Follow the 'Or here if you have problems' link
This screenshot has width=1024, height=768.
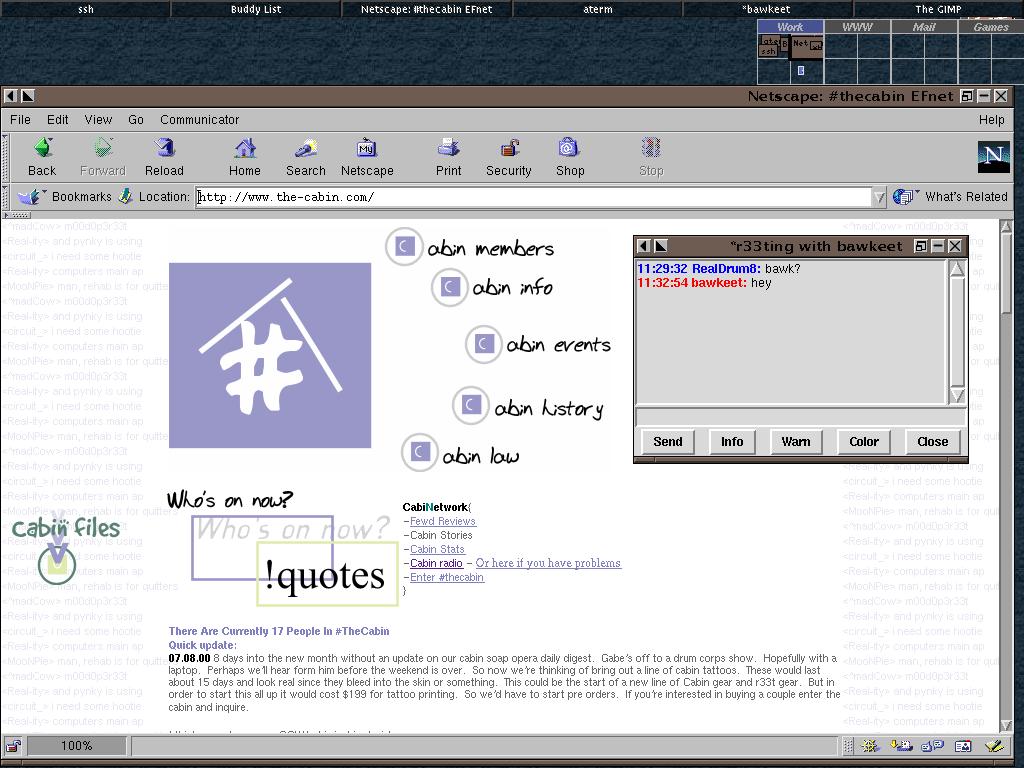[x=548, y=563]
